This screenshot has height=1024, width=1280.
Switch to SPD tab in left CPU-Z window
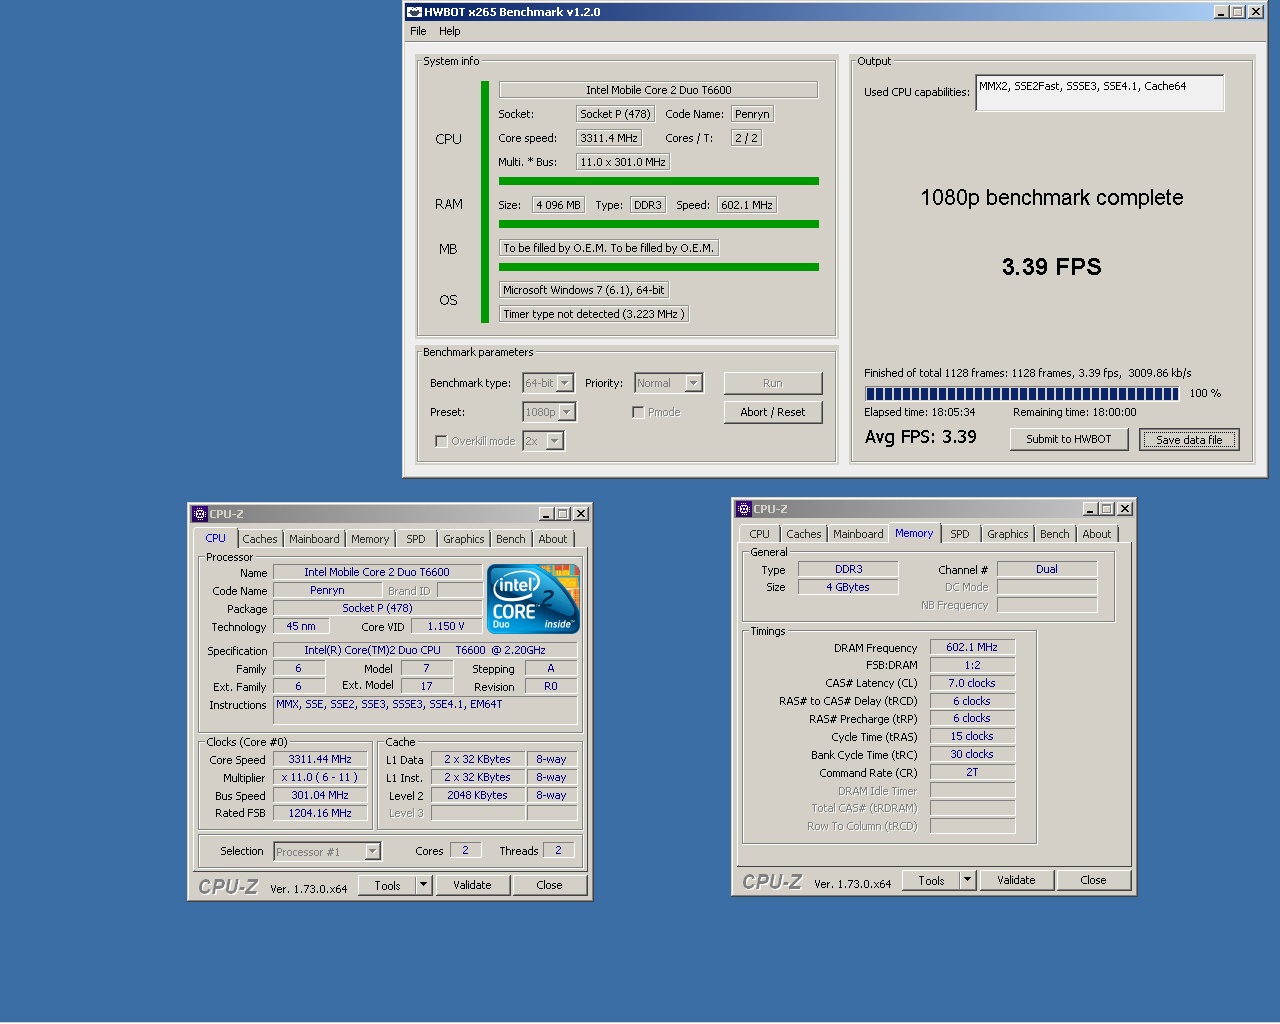pyautogui.click(x=416, y=539)
